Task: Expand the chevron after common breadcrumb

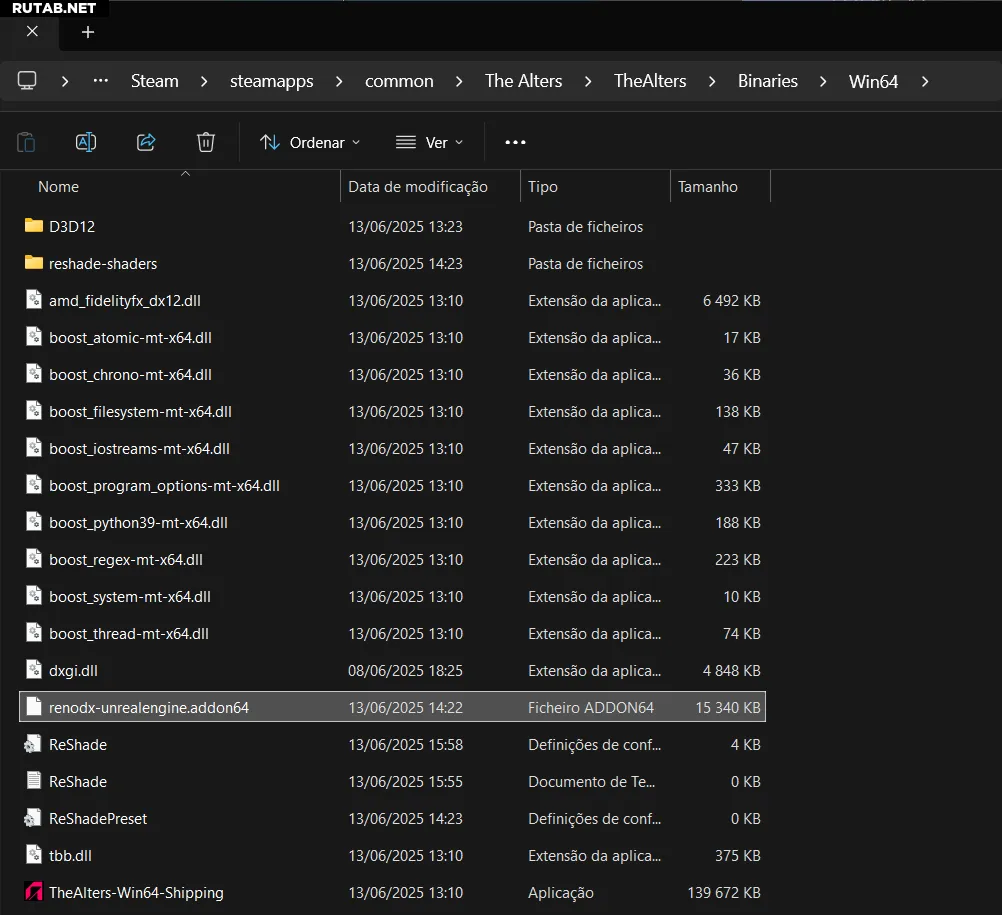Action: tap(459, 81)
